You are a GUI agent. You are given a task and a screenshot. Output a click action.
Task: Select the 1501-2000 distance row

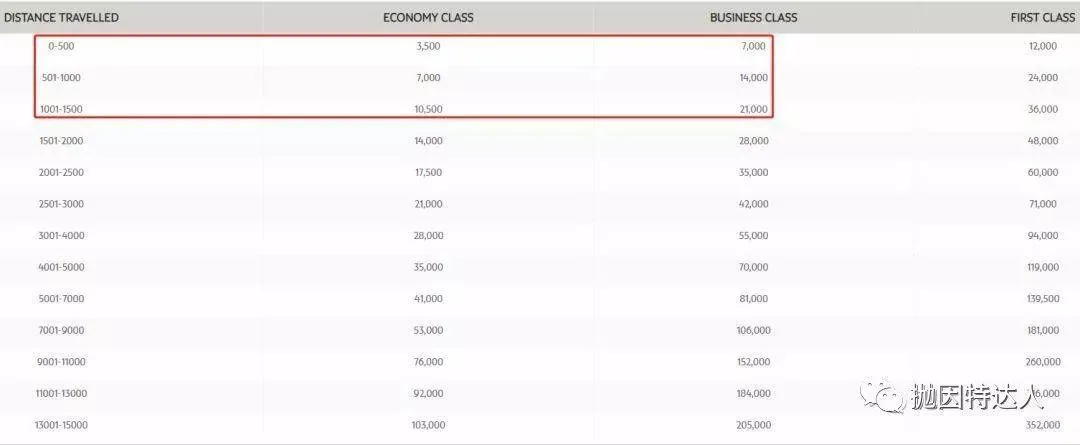point(540,141)
